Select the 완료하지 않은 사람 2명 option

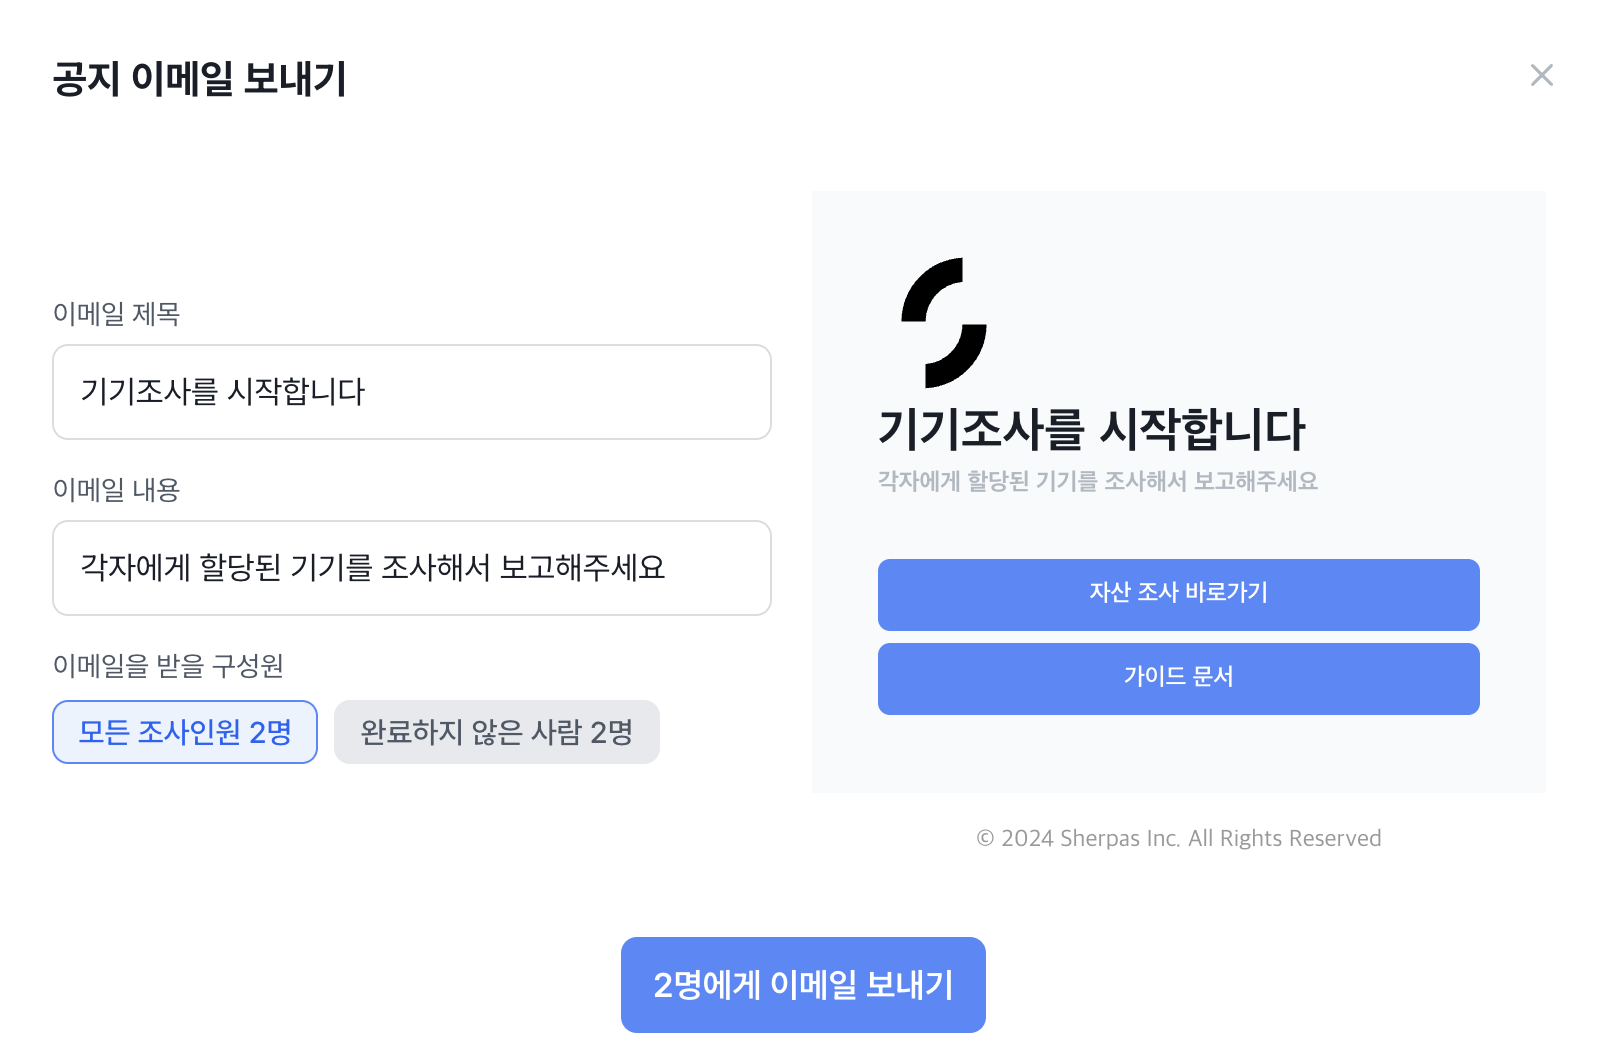tap(496, 732)
